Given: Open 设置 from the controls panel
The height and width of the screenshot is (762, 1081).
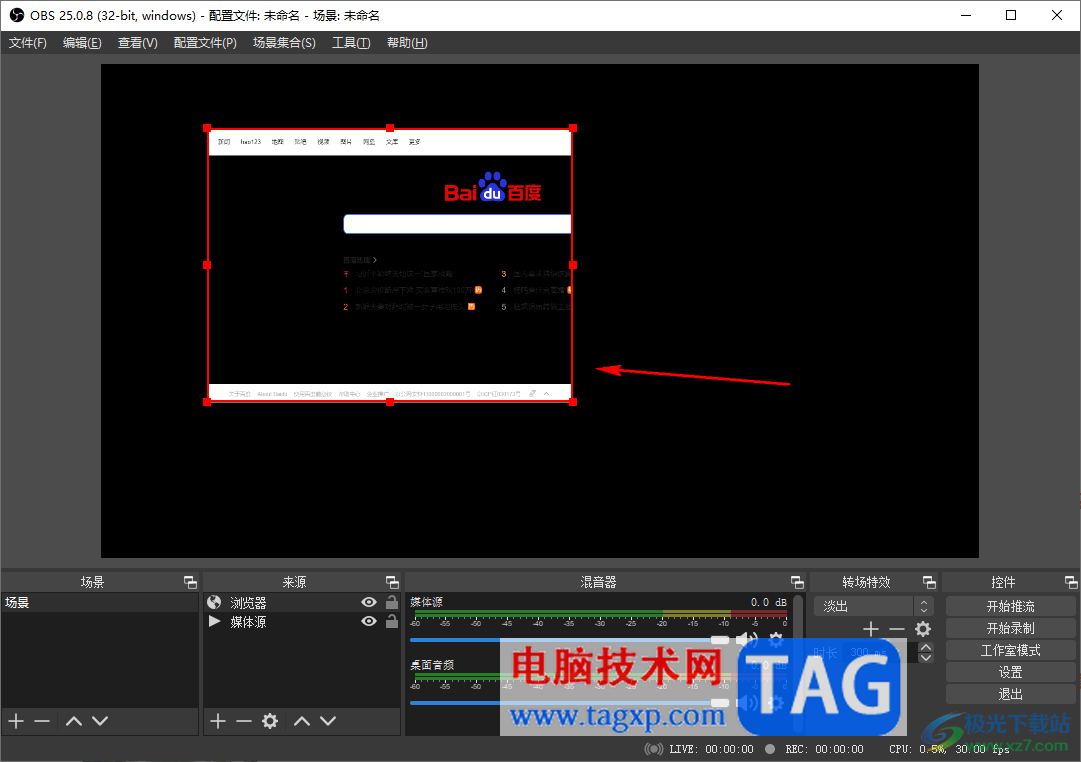Looking at the screenshot, I should pos(1011,672).
